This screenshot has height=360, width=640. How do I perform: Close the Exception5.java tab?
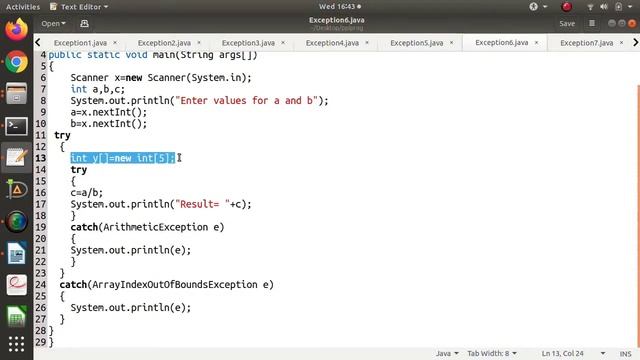[x=451, y=42]
